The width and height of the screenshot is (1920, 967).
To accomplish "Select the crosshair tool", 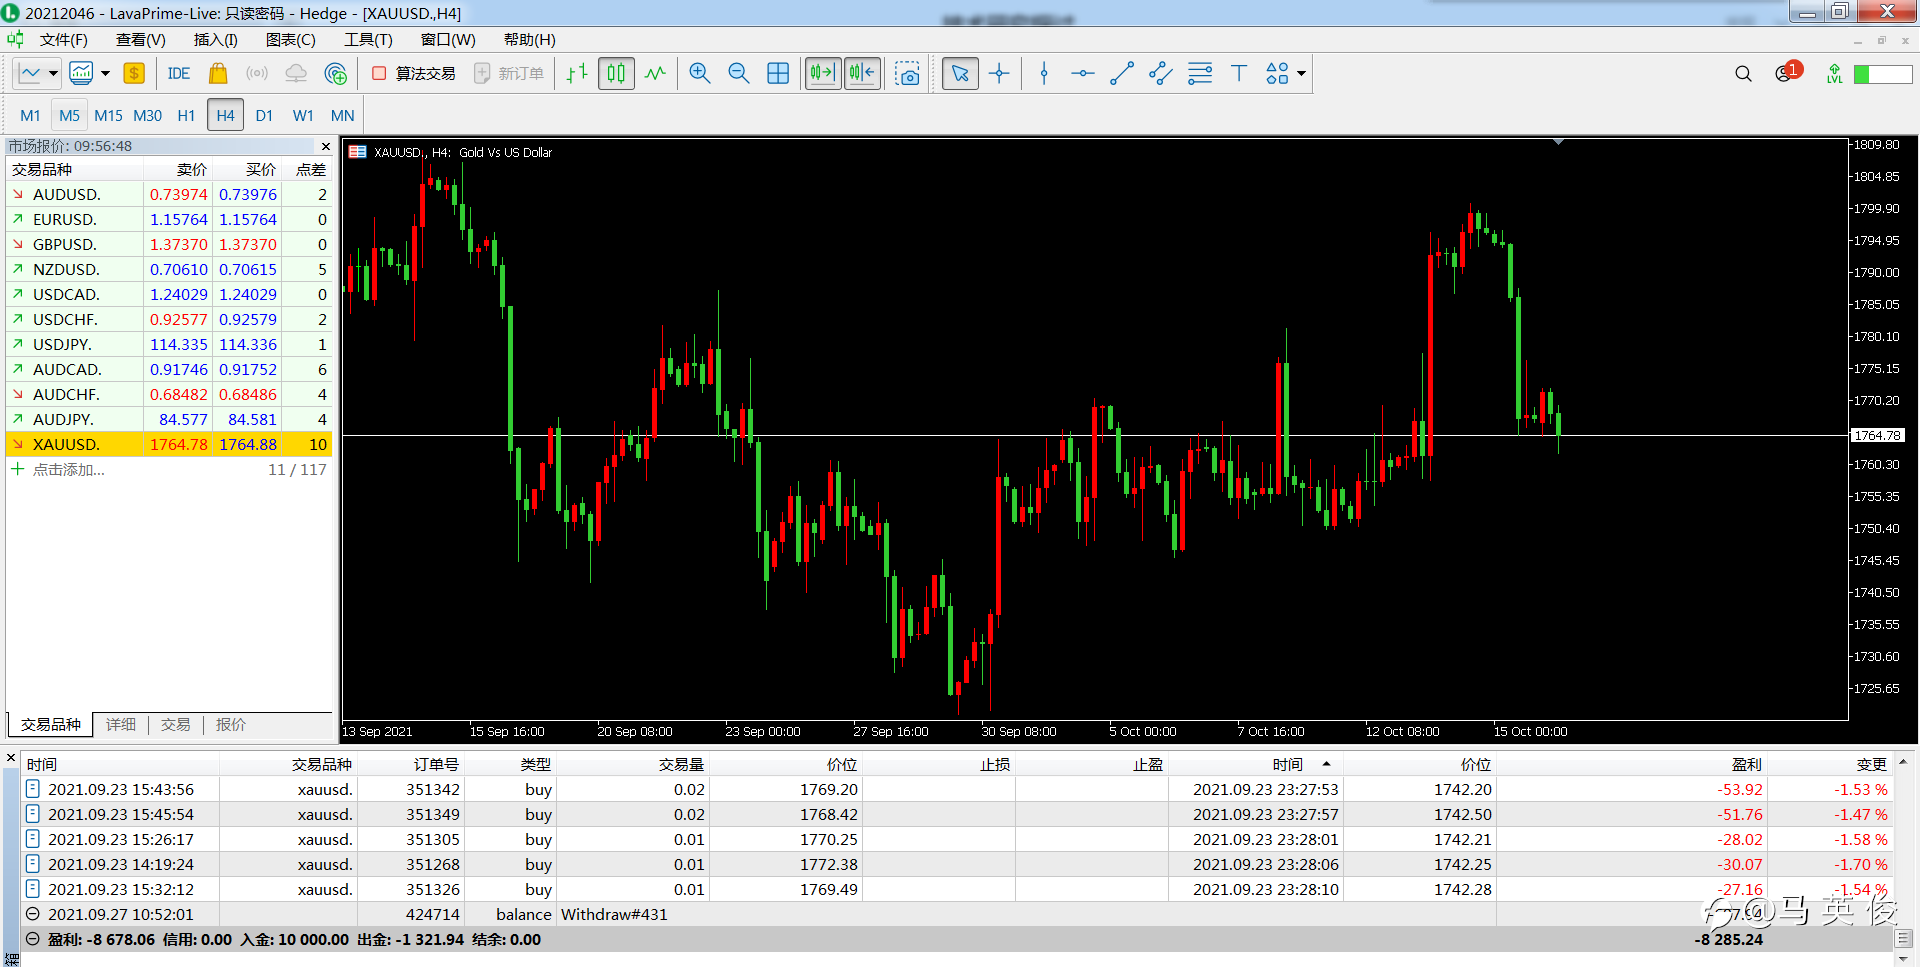I will 999,74.
